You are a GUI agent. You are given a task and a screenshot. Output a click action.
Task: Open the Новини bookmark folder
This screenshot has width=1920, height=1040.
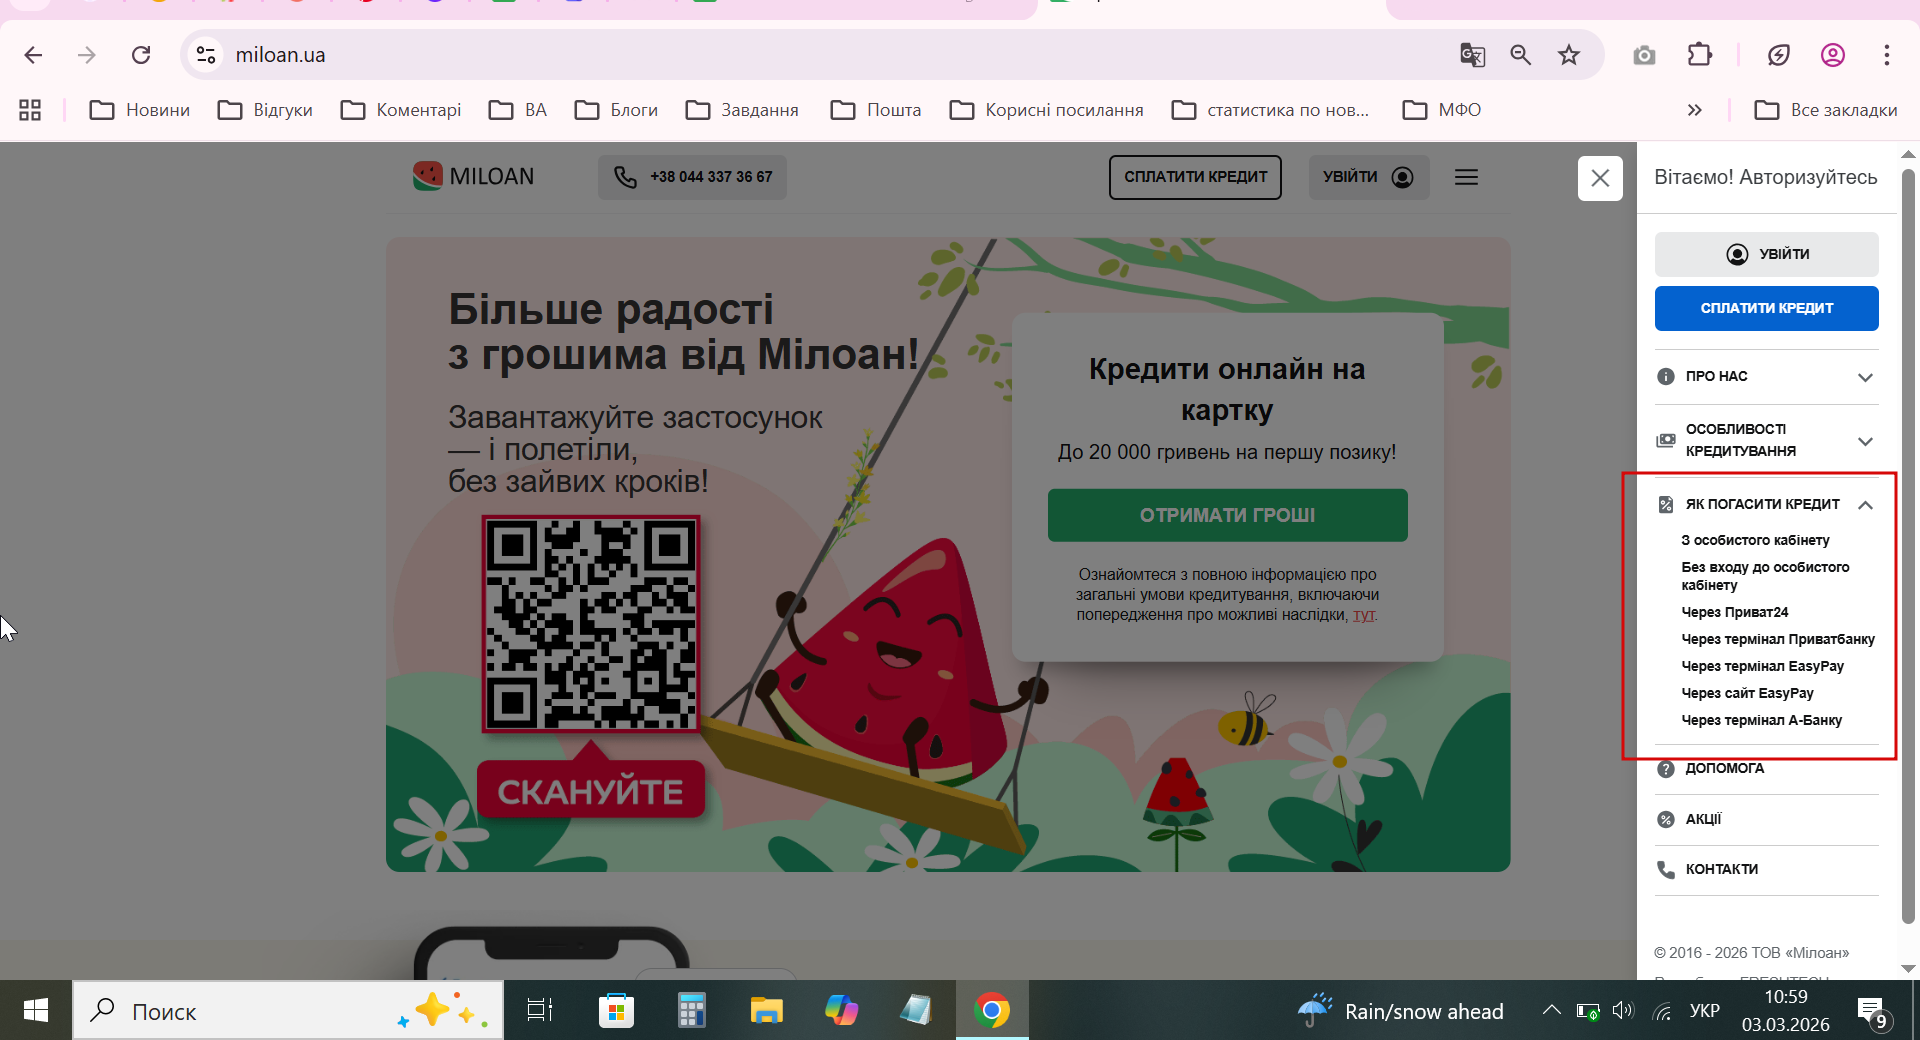pyautogui.click(x=140, y=110)
